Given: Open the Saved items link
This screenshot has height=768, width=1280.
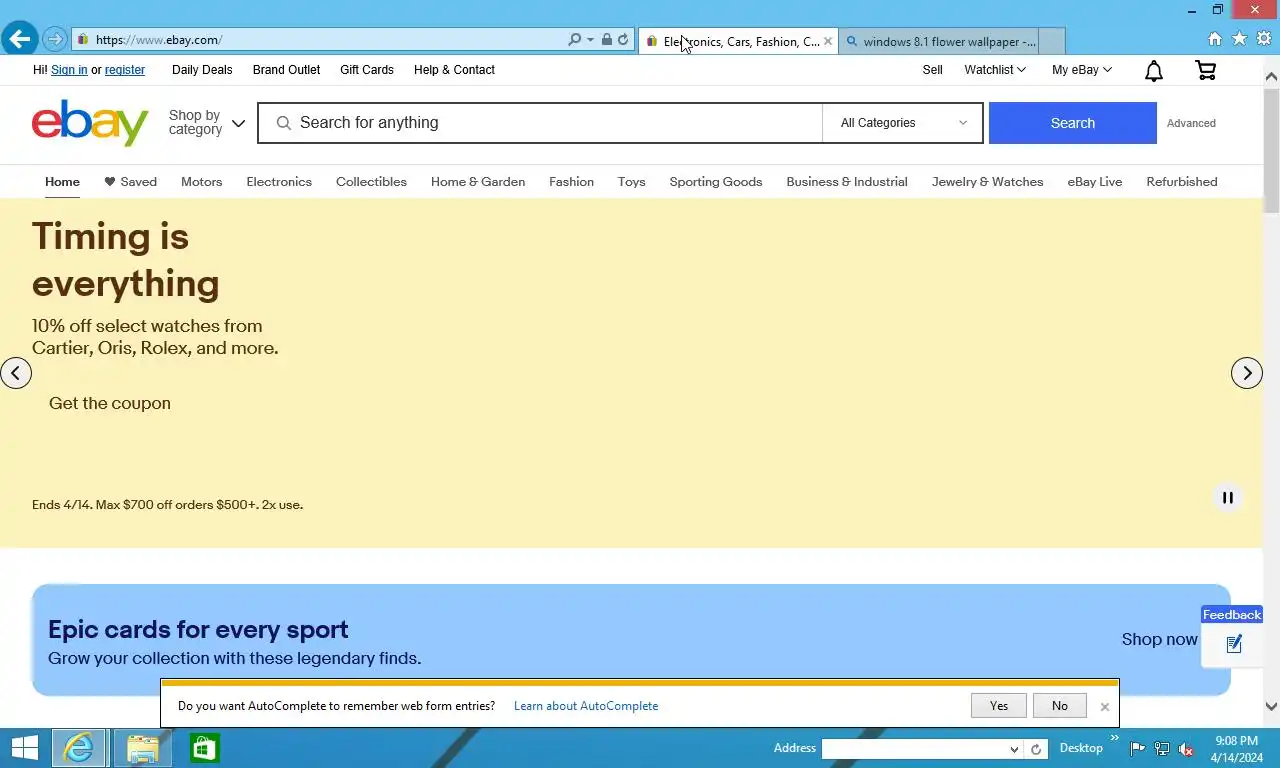Looking at the screenshot, I should coord(131,182).
